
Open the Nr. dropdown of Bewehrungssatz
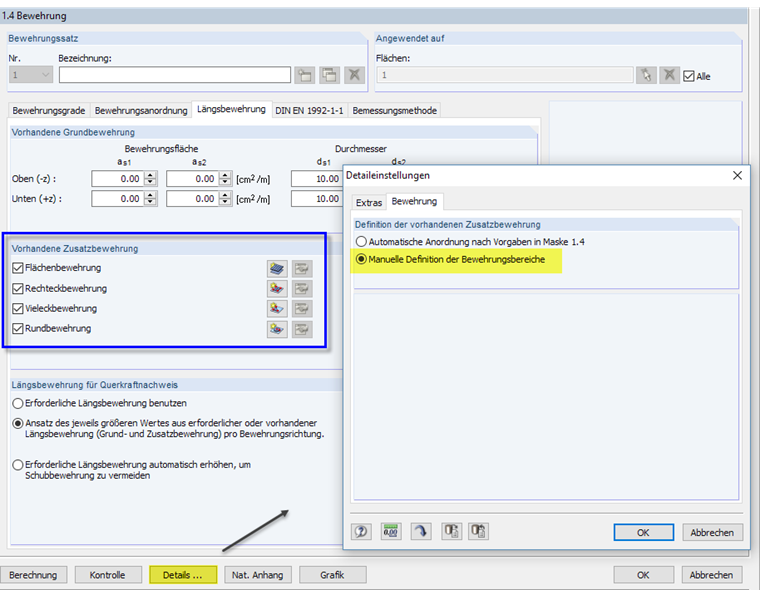click(31, 75)
